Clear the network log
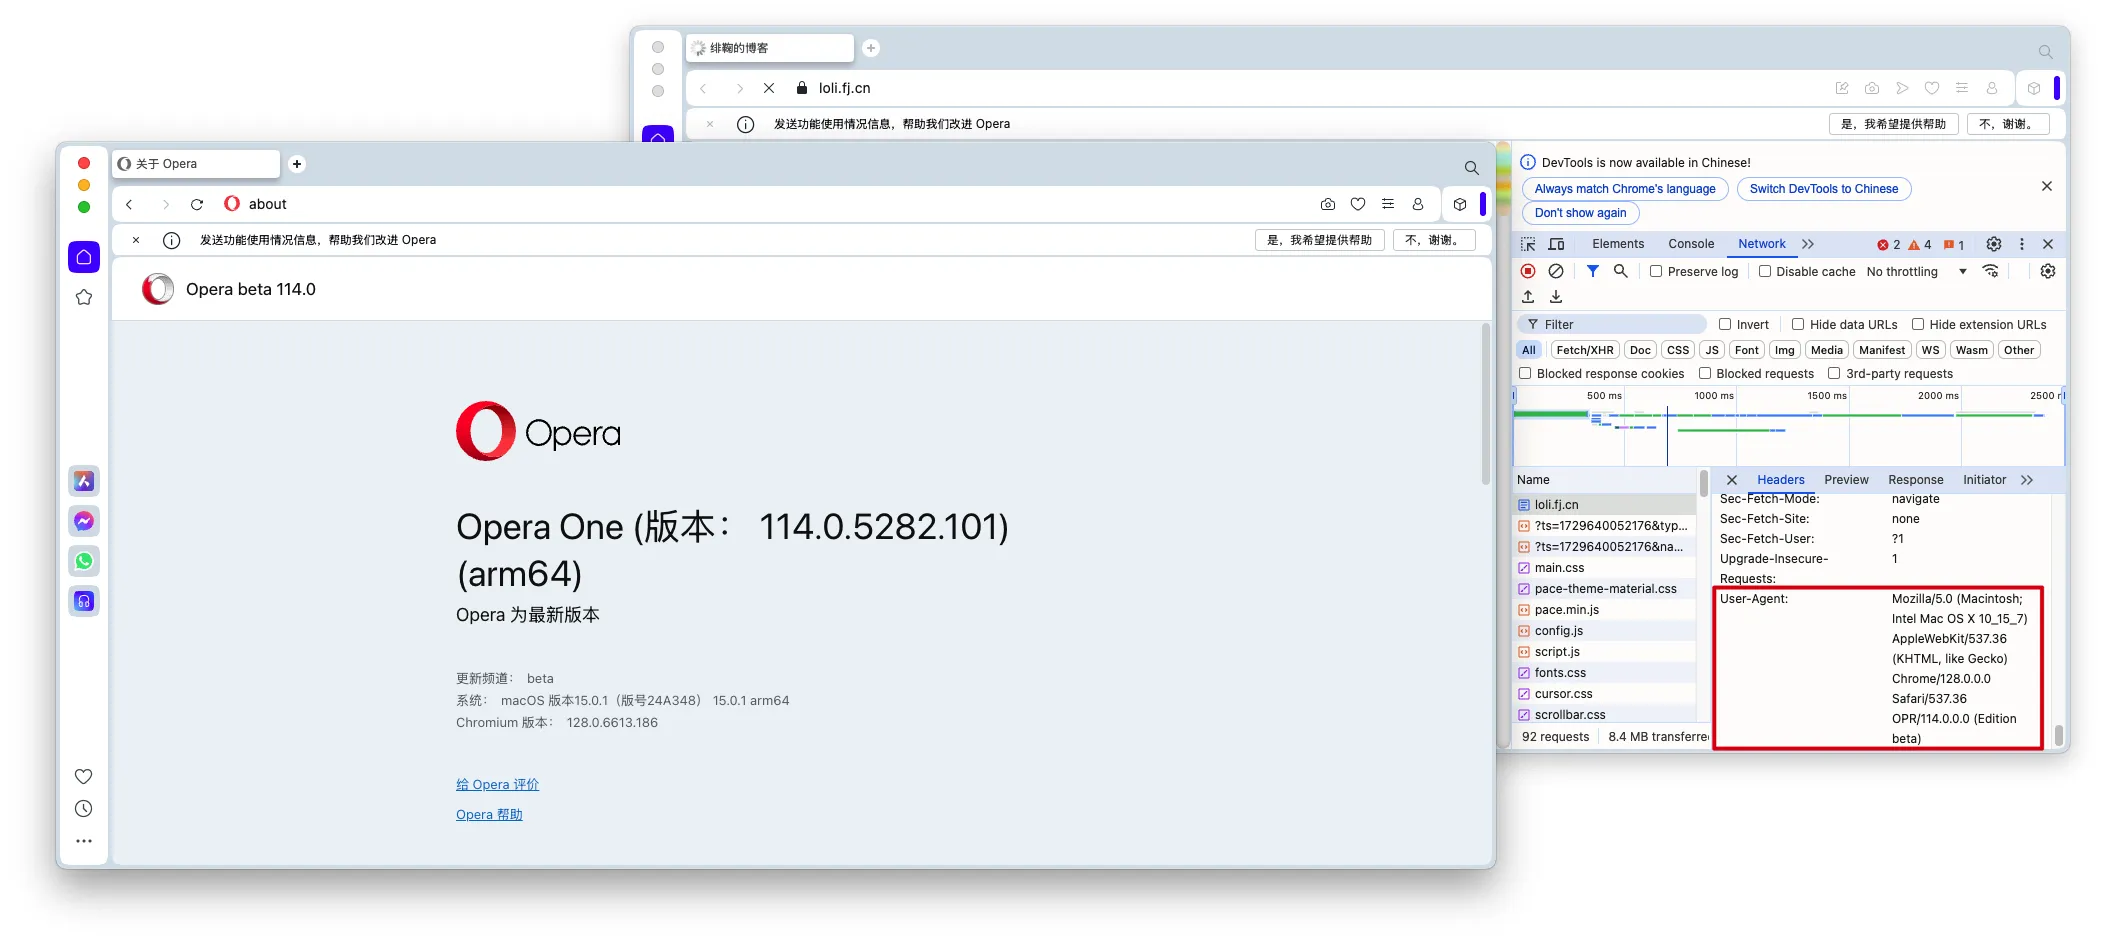2104x943 pixels. tap(1556, 271)
